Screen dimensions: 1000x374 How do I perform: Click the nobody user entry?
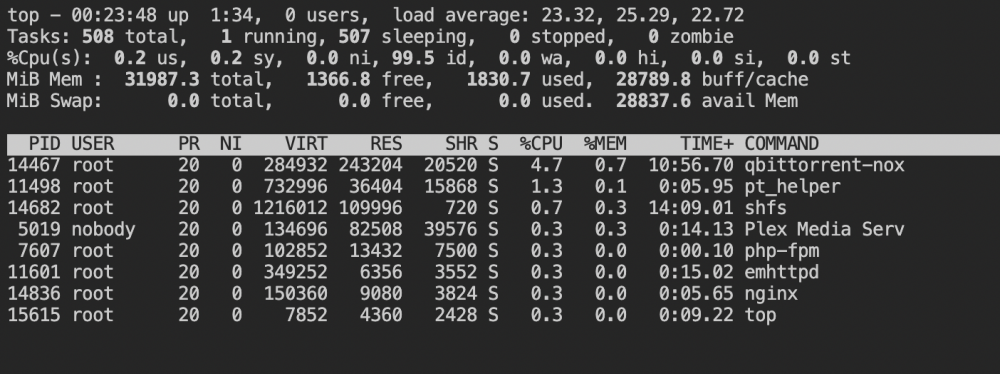[x=103, y=230]
